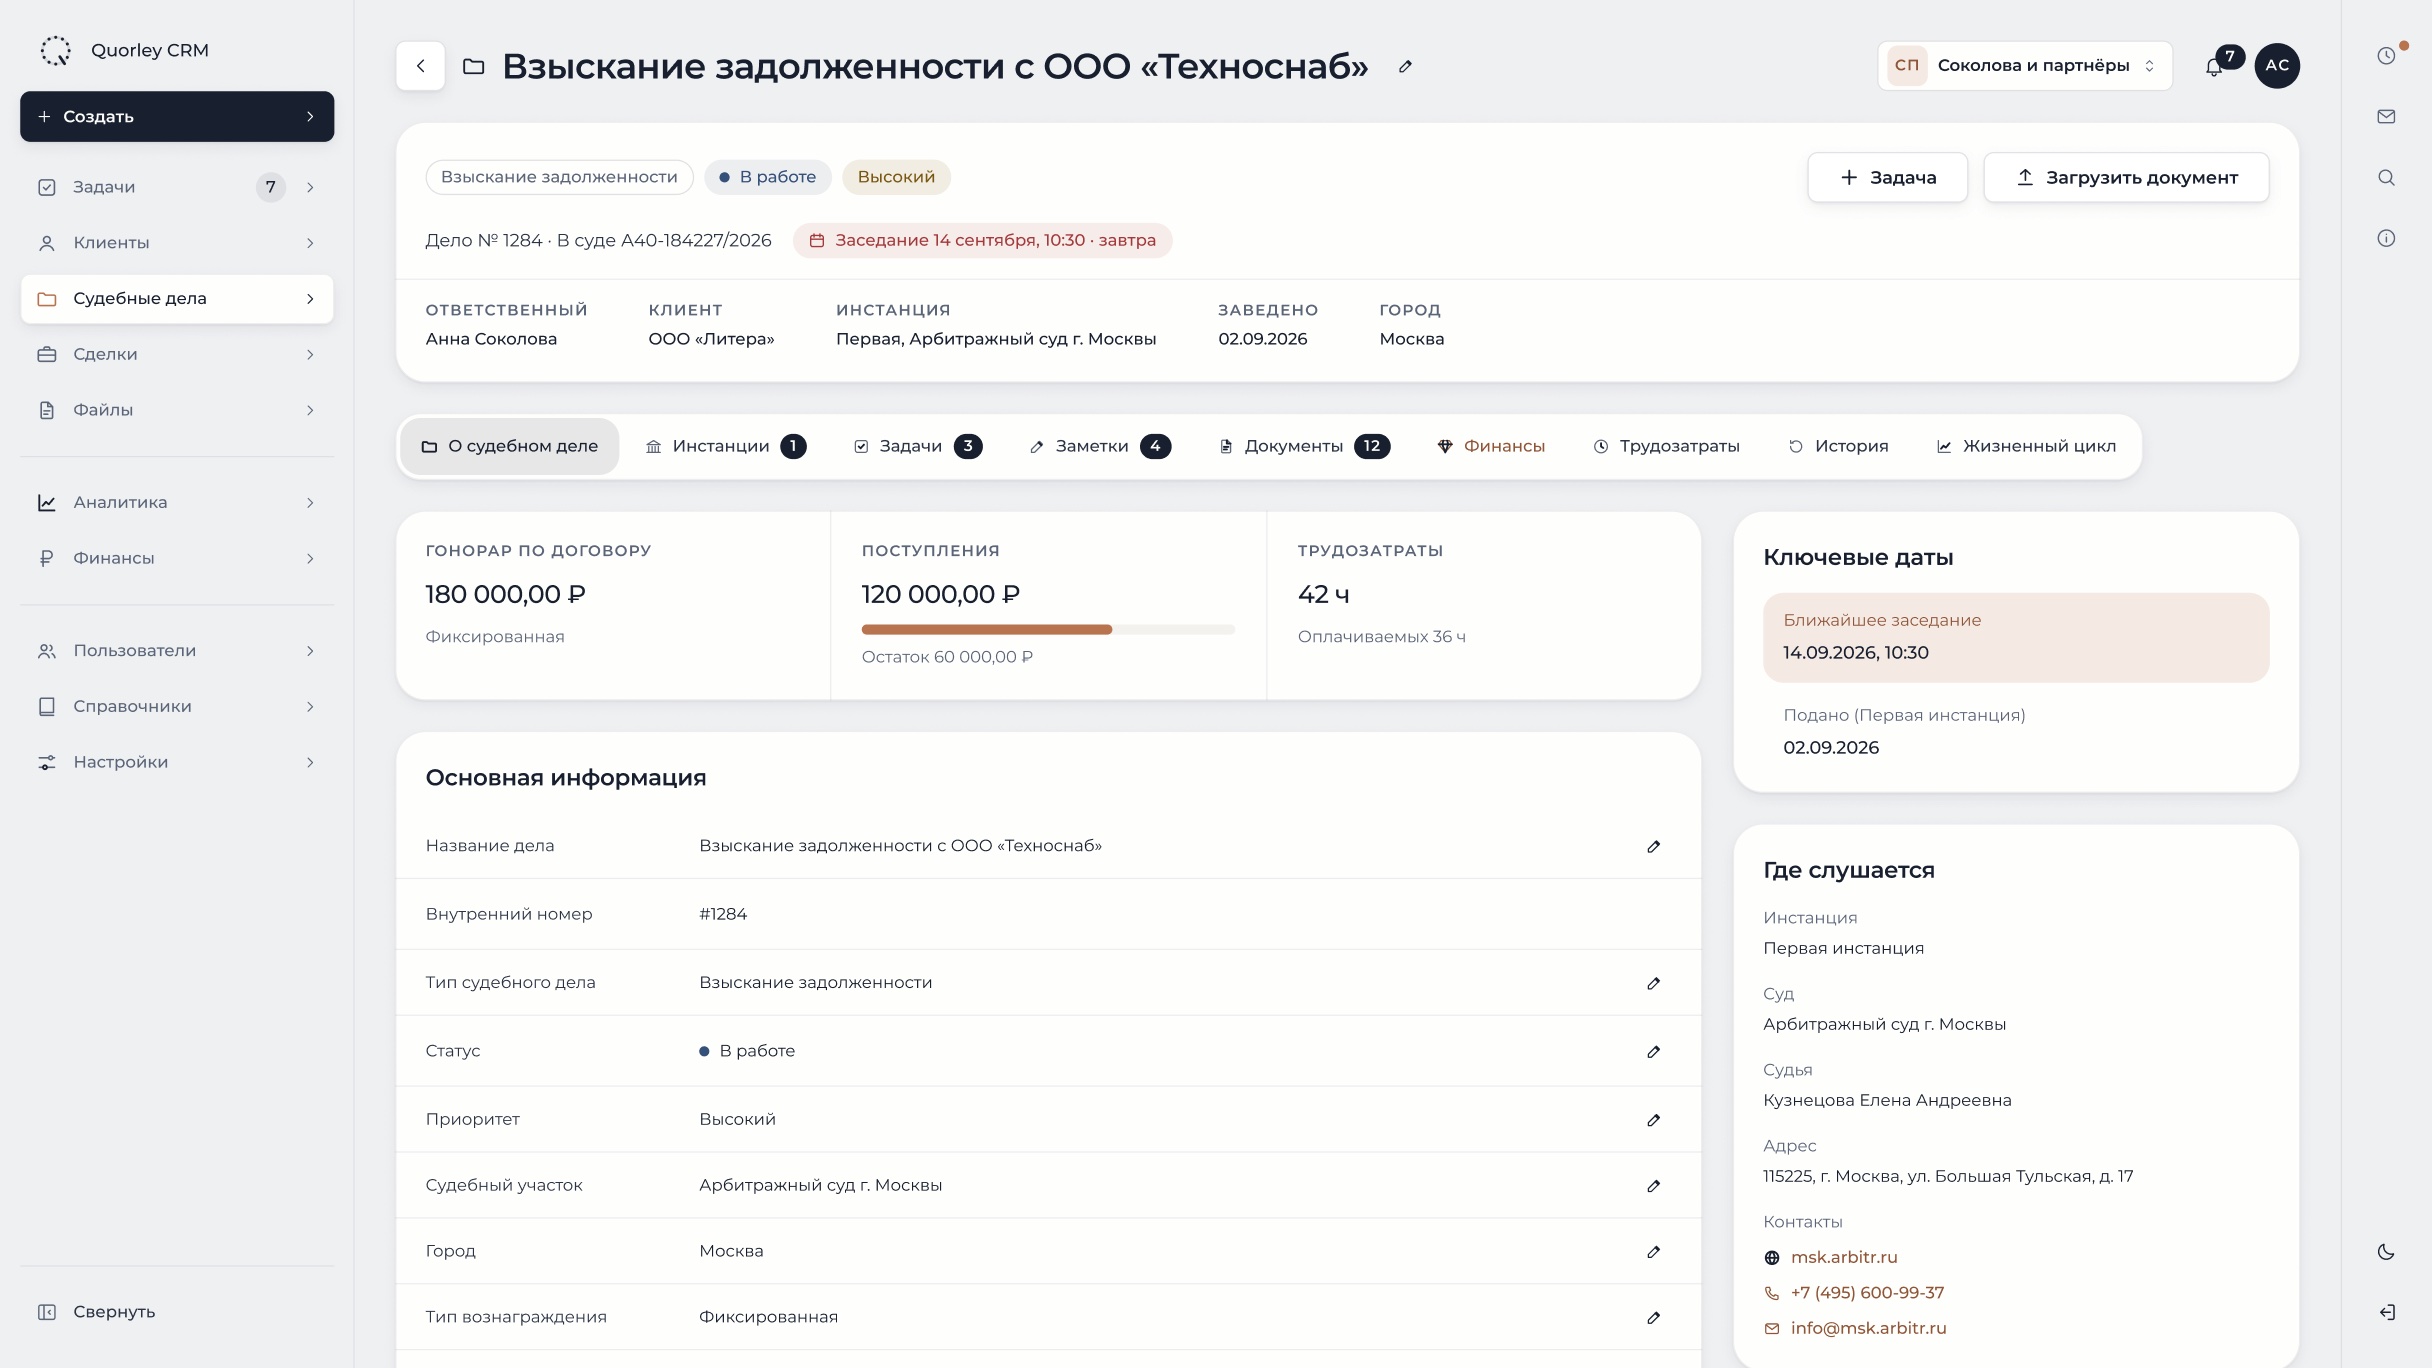This screenshot has height=1368, width=2432.
Task: Open the Трудозатраты tab
Action: click(1666, 447)
